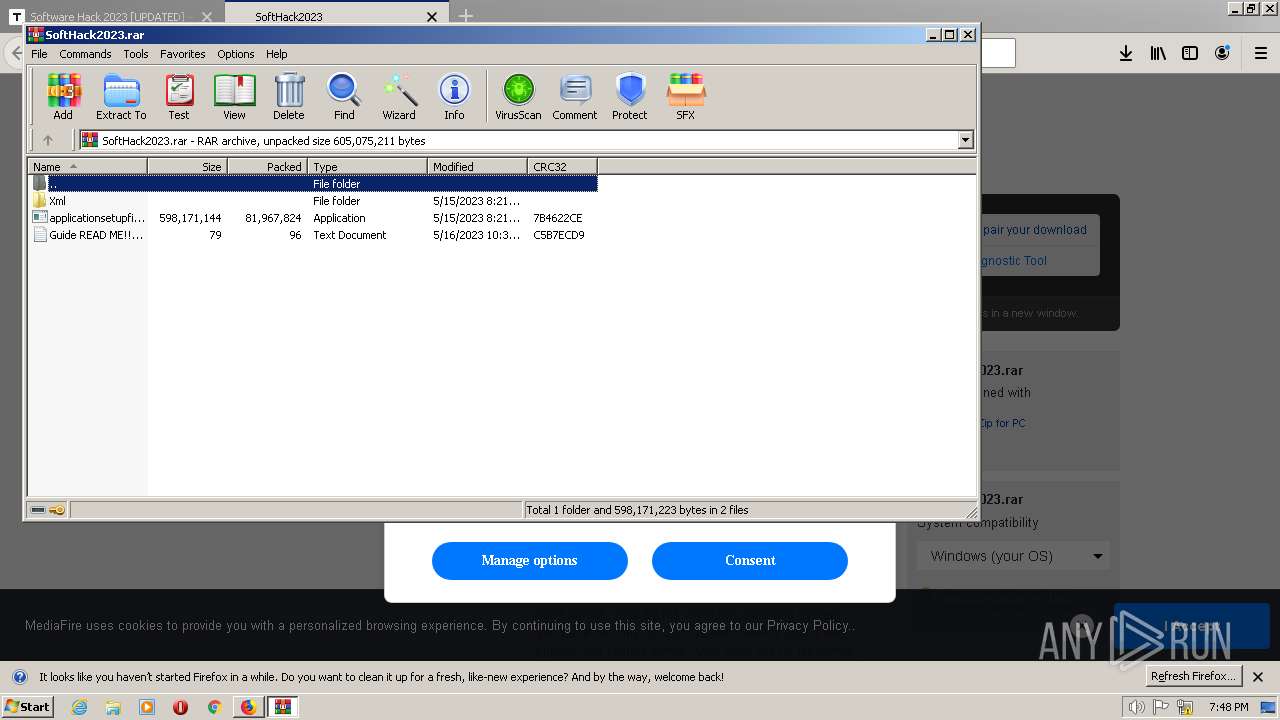Click the volume icon in the system tray
1280x720 pixels.
[1136, 707]
